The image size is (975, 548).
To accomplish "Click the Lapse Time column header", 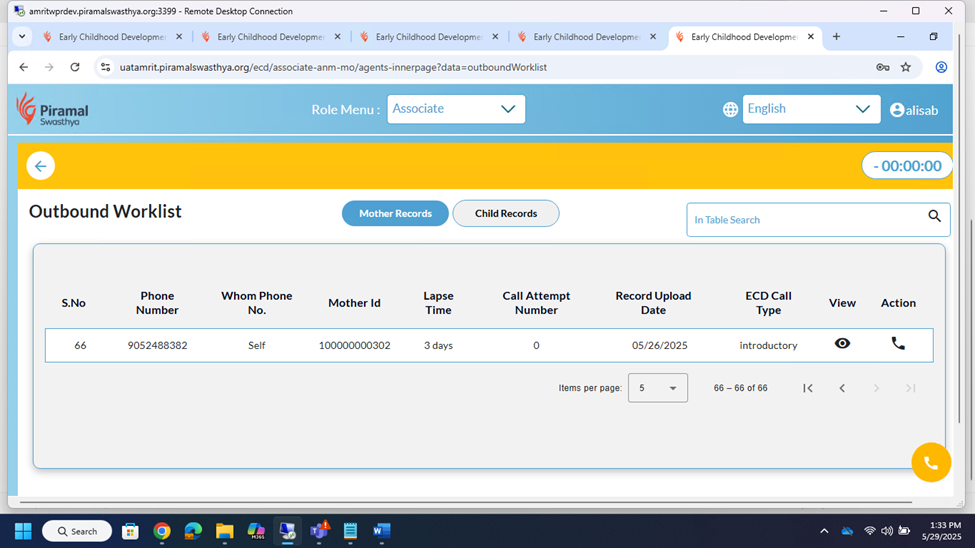I will pos(438,303).
